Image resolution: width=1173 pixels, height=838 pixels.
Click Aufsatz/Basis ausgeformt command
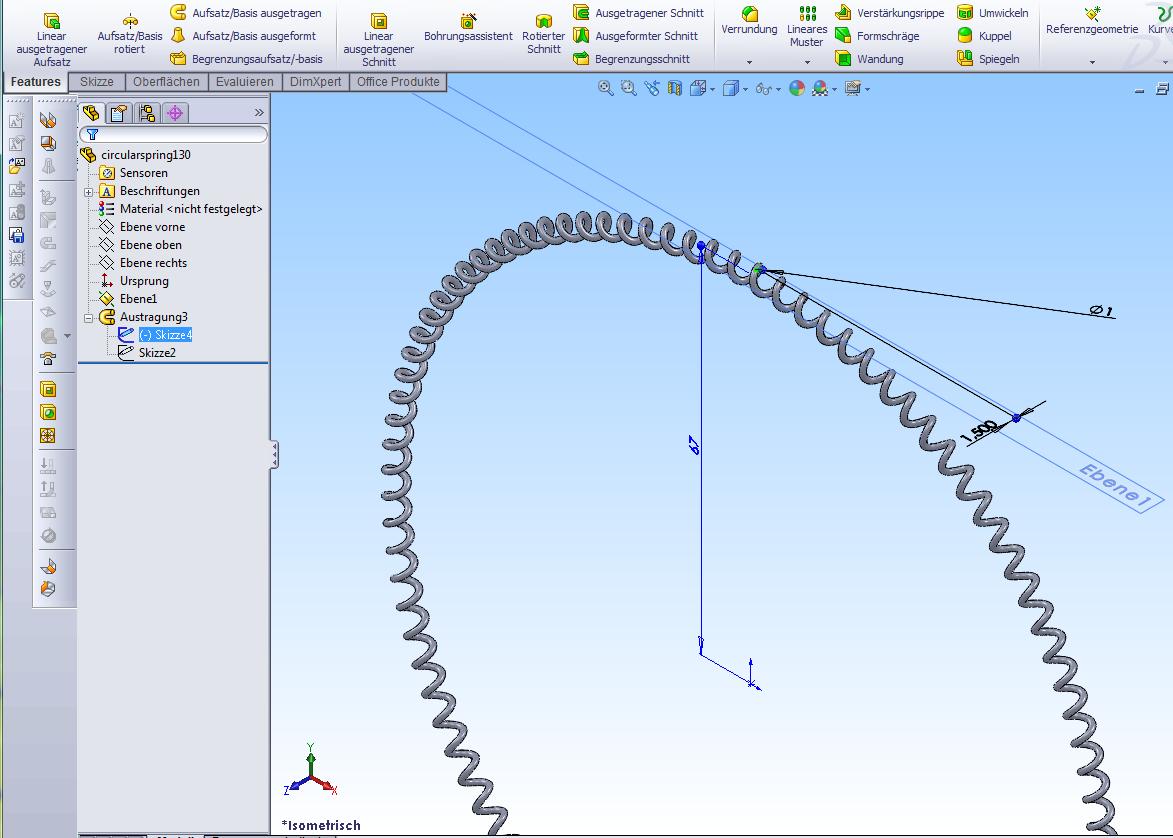pos(243,36)
